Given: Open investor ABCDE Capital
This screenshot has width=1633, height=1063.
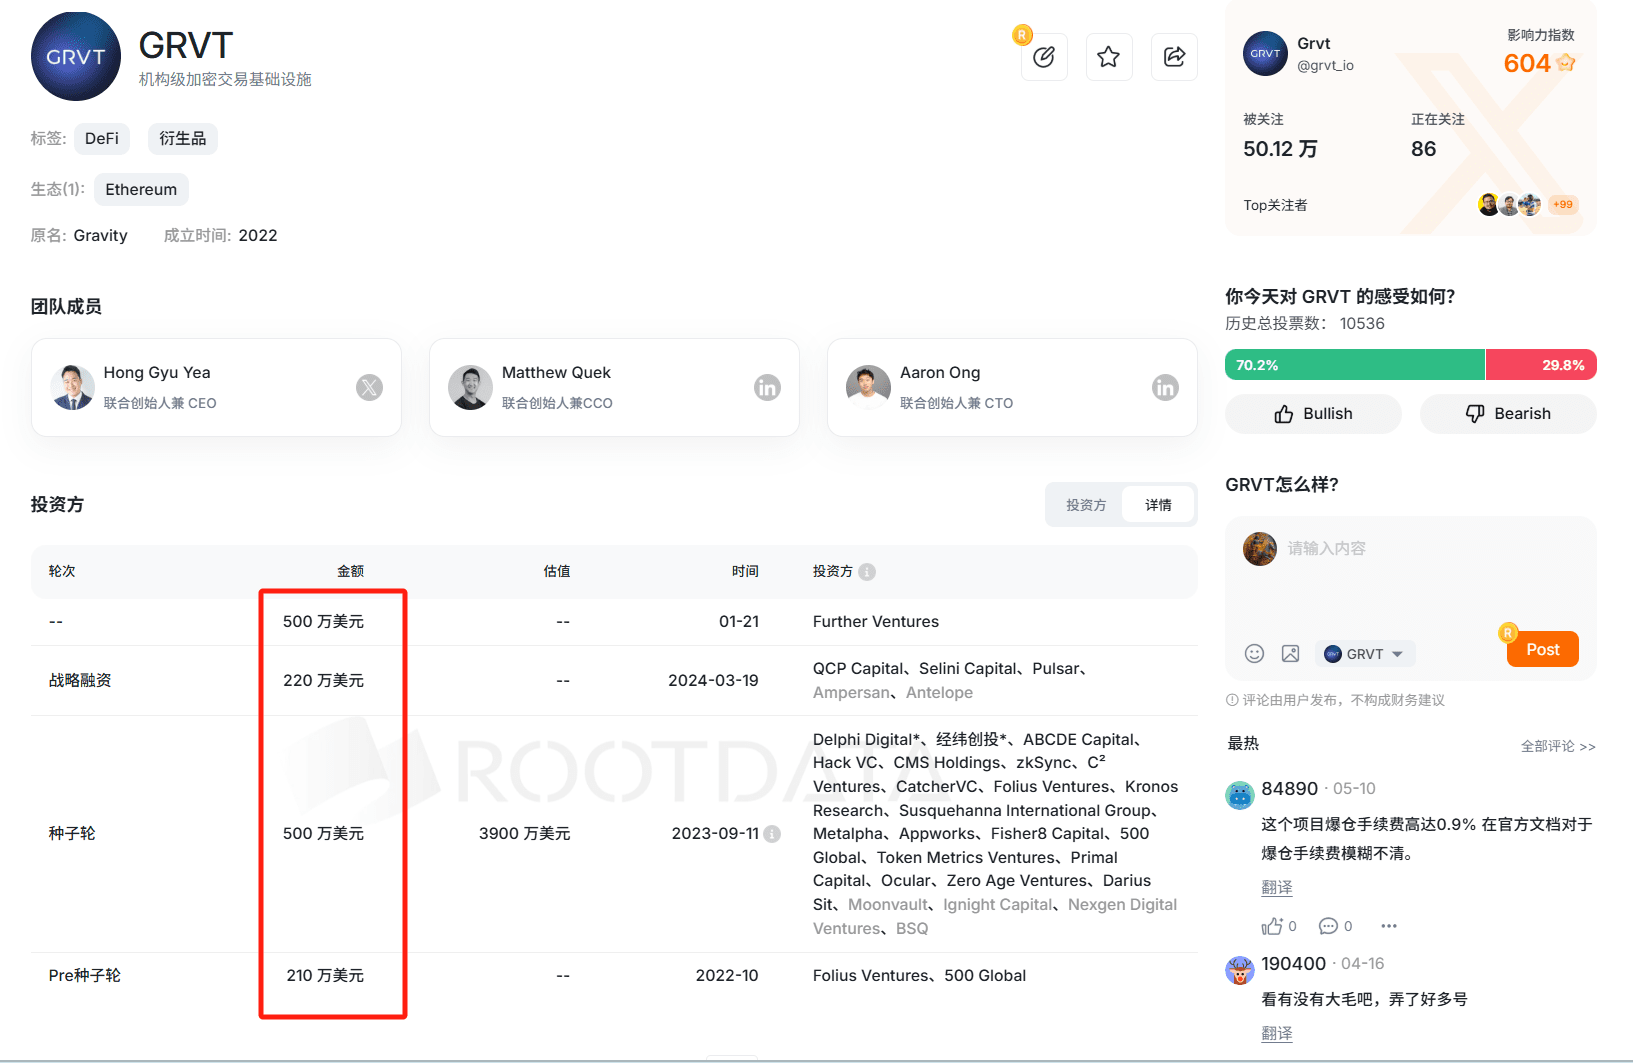Looking at the screenshot, I should click(x=1079, y=740).
